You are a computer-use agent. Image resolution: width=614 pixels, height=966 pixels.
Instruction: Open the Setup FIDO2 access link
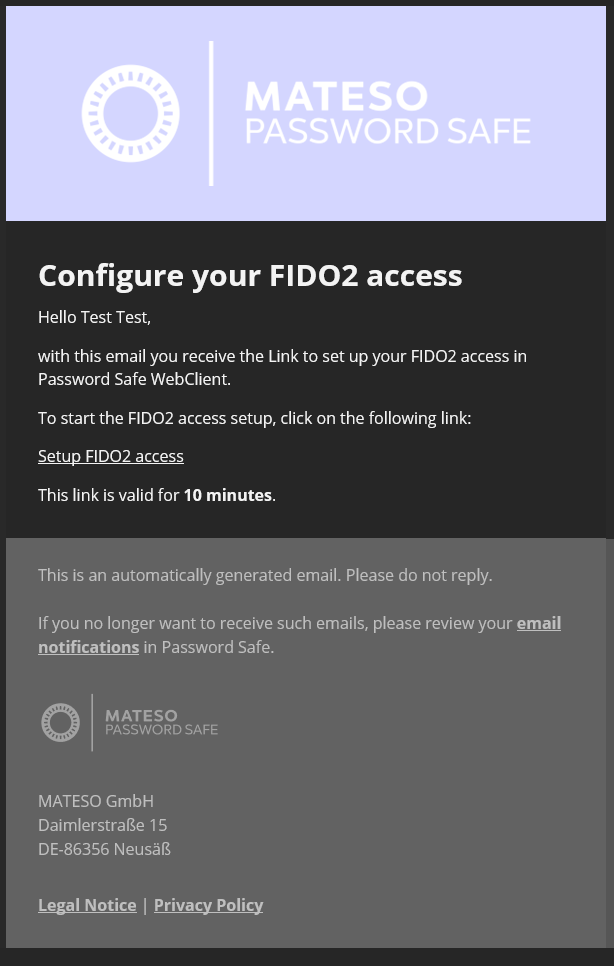pos(111,457)
